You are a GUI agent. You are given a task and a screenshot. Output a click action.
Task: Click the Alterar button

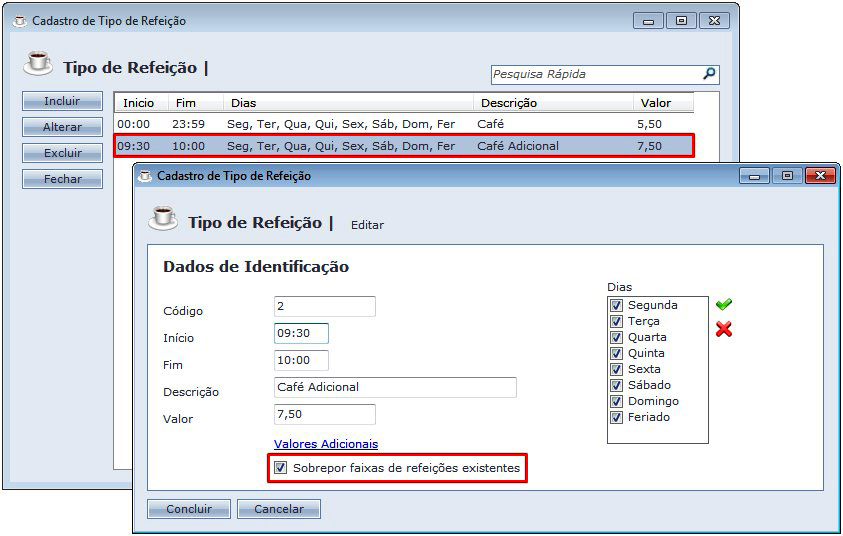[x=62, y=127]
